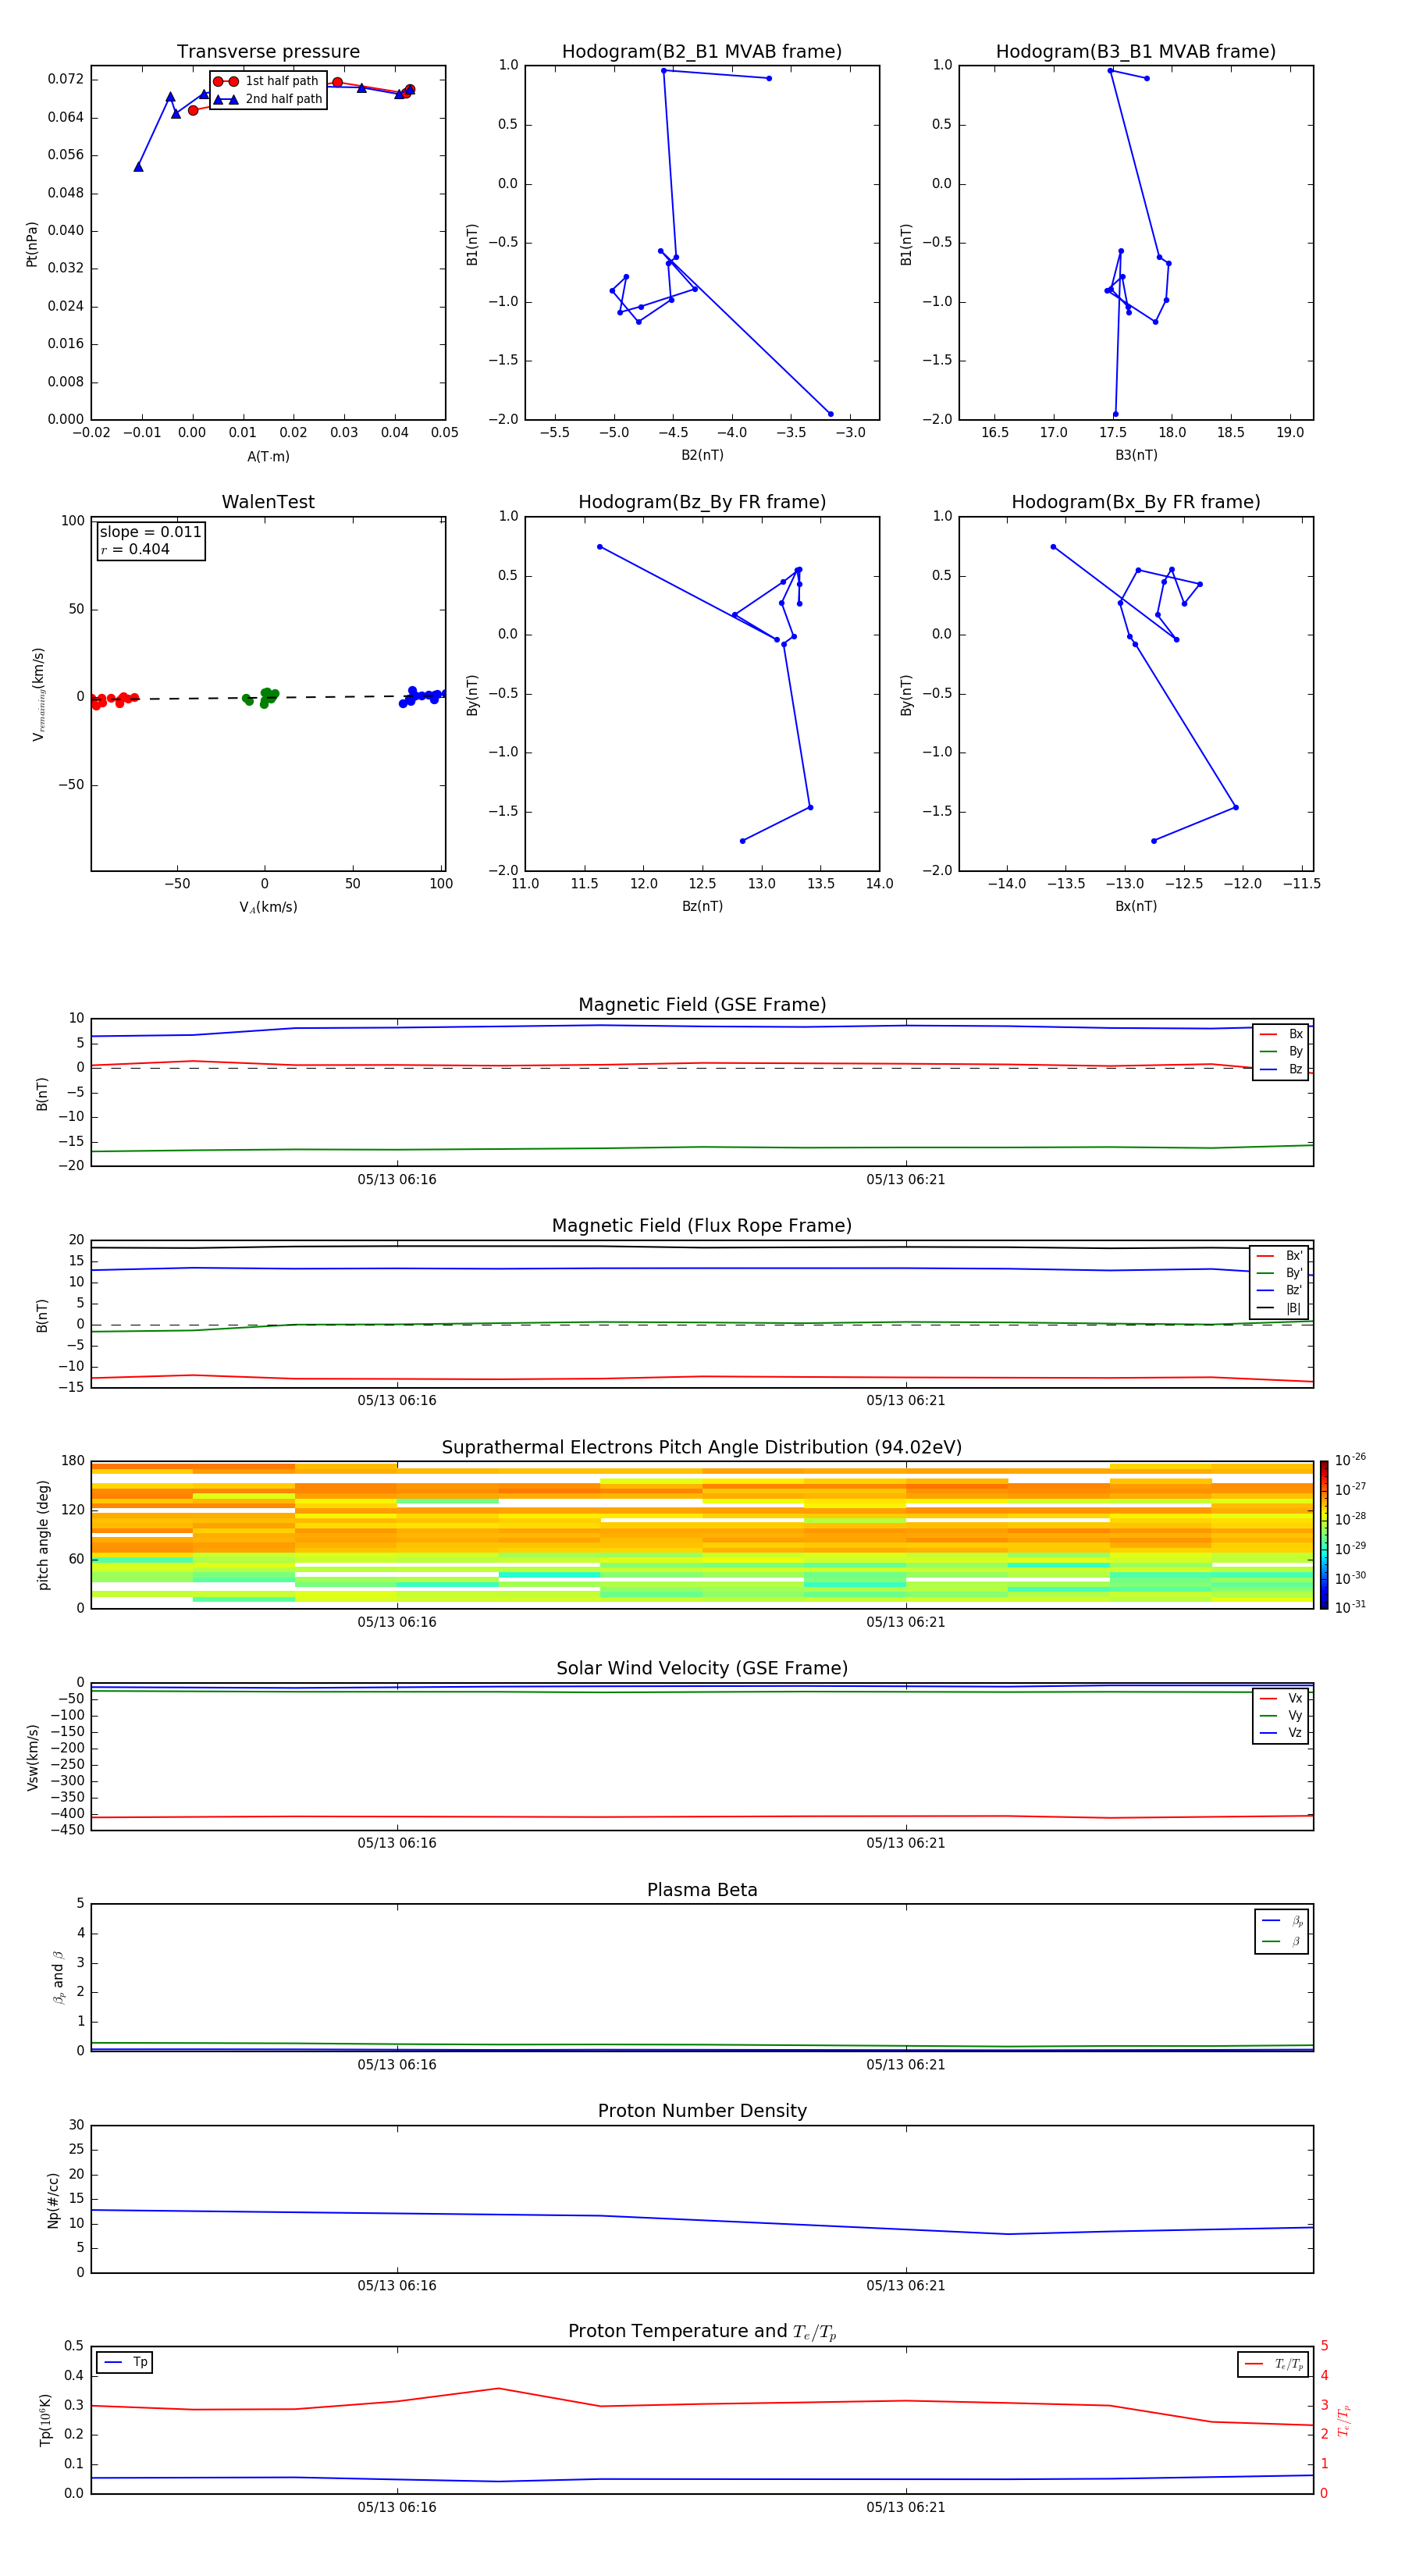Viewport: 1405px width, 2576px height.
Task: Select Bz' legend entry in Flux Rope plot
Action: pos(1279,1290)
